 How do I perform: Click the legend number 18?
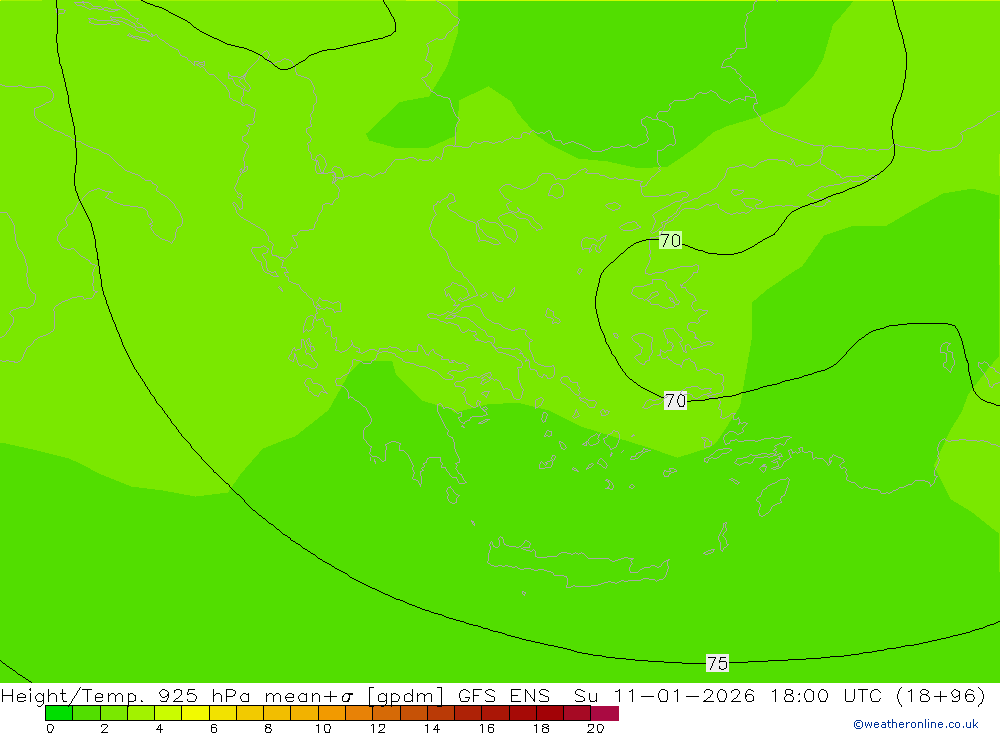pos(541,728)
